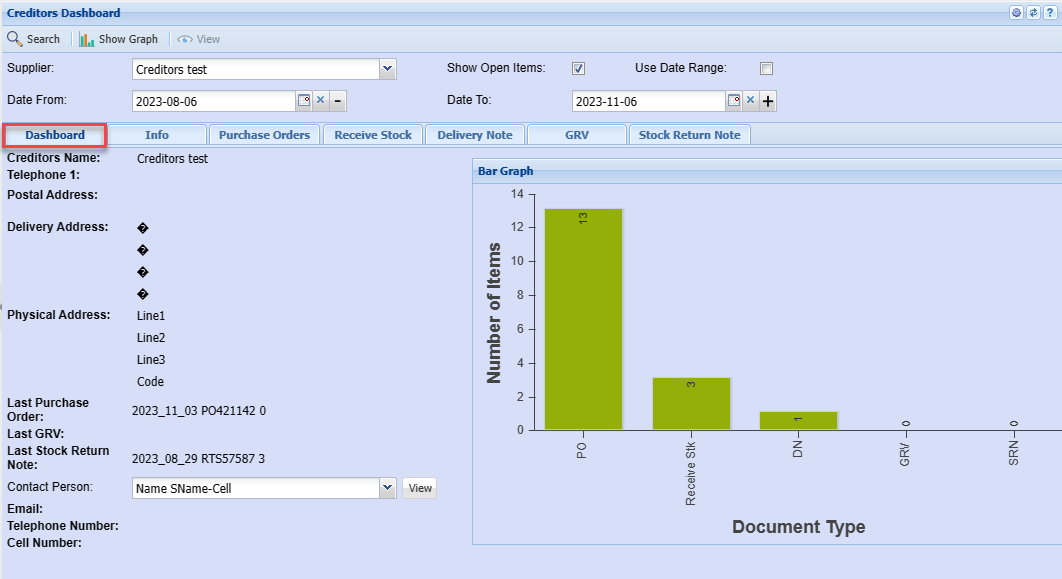This screenshot has height=579, width=1062.
Task: Clear the Date From field
Action: 321,101
